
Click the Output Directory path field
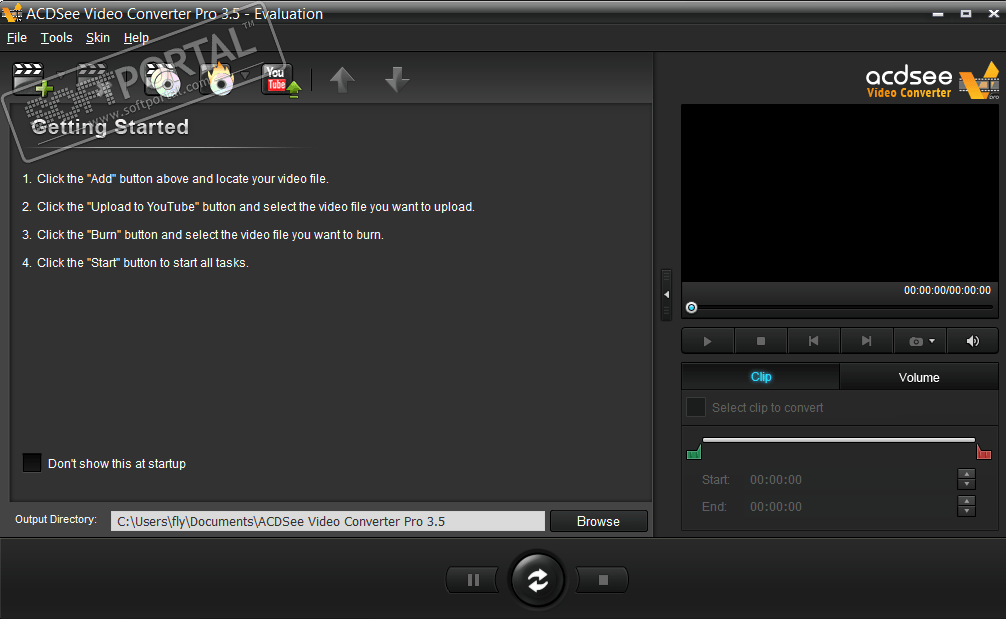click(328, 521)
